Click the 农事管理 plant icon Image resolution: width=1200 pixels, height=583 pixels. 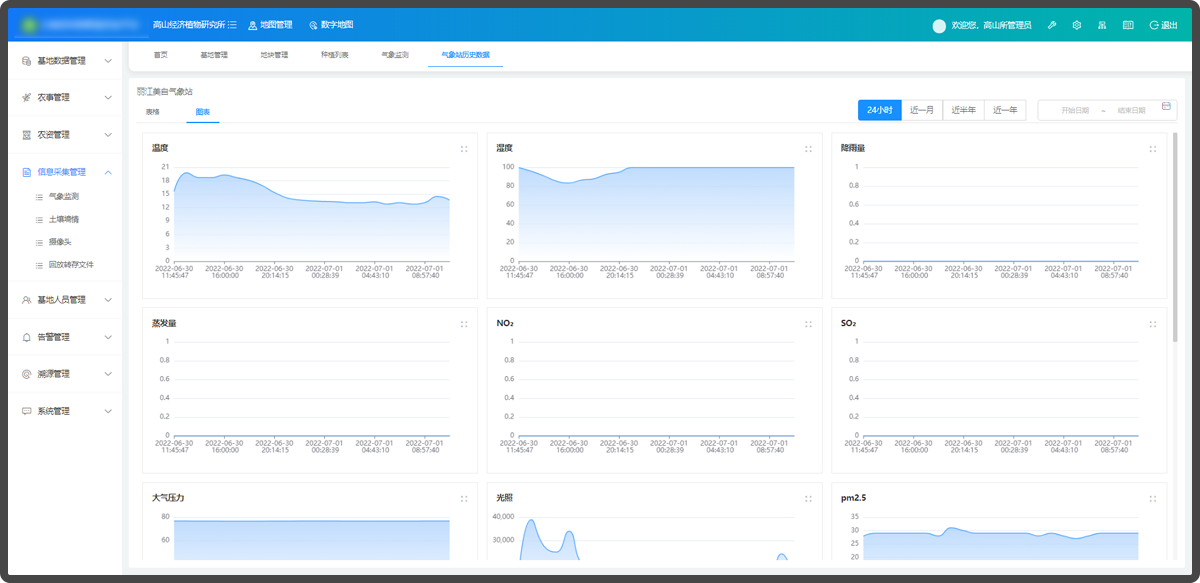pyautogui.click(x=27, y=98)
